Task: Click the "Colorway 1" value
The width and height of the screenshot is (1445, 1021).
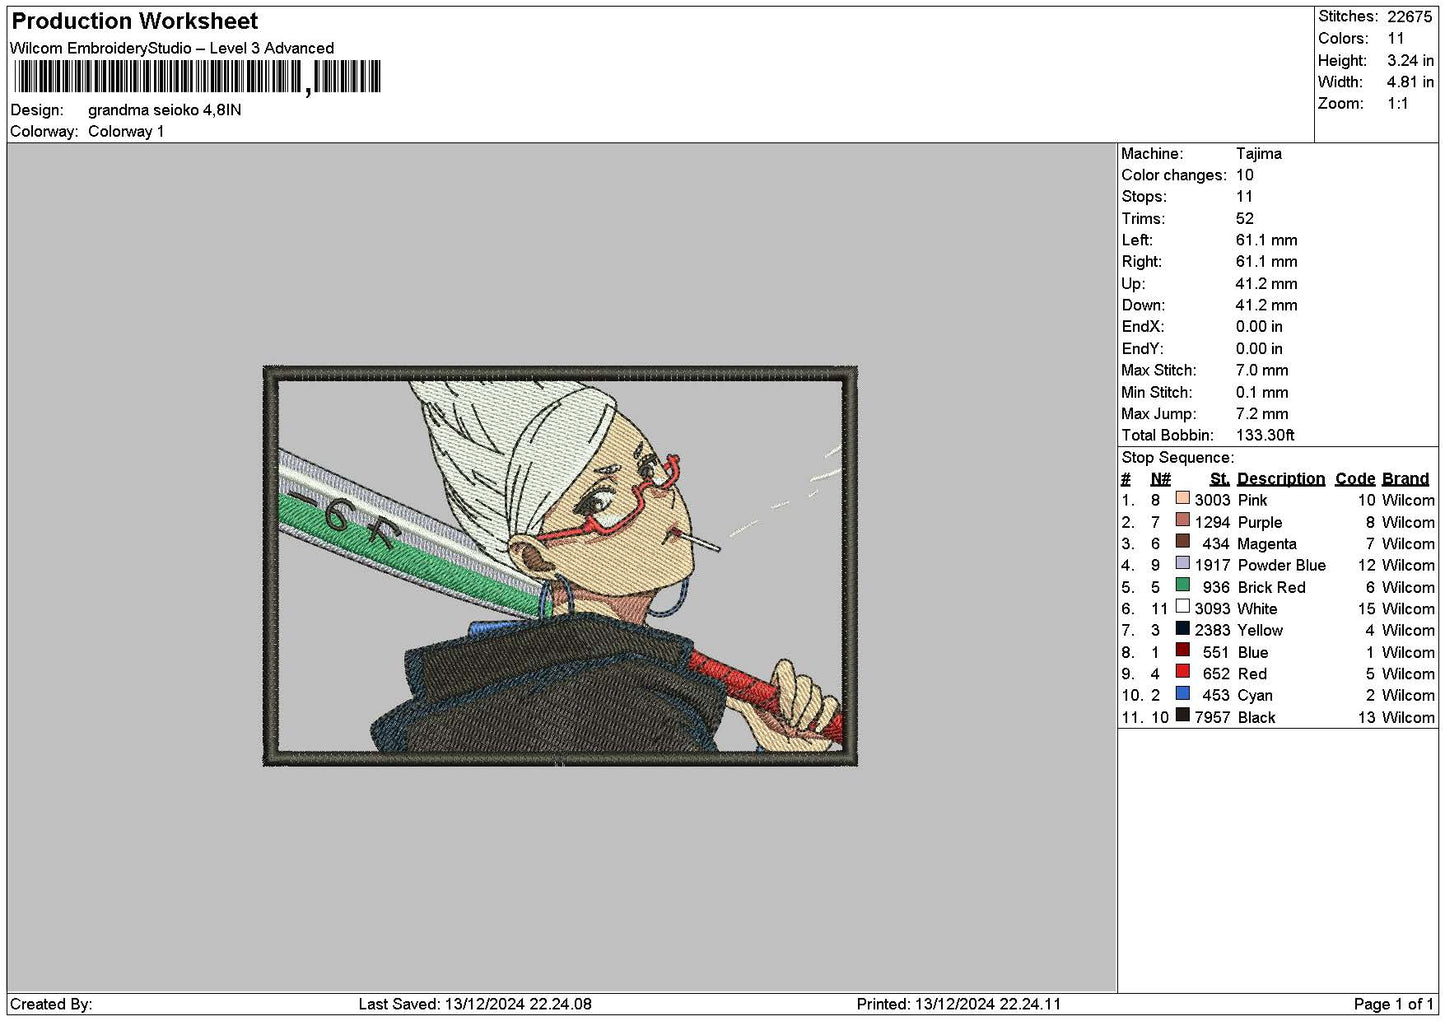Action: (x=126, y=131)
